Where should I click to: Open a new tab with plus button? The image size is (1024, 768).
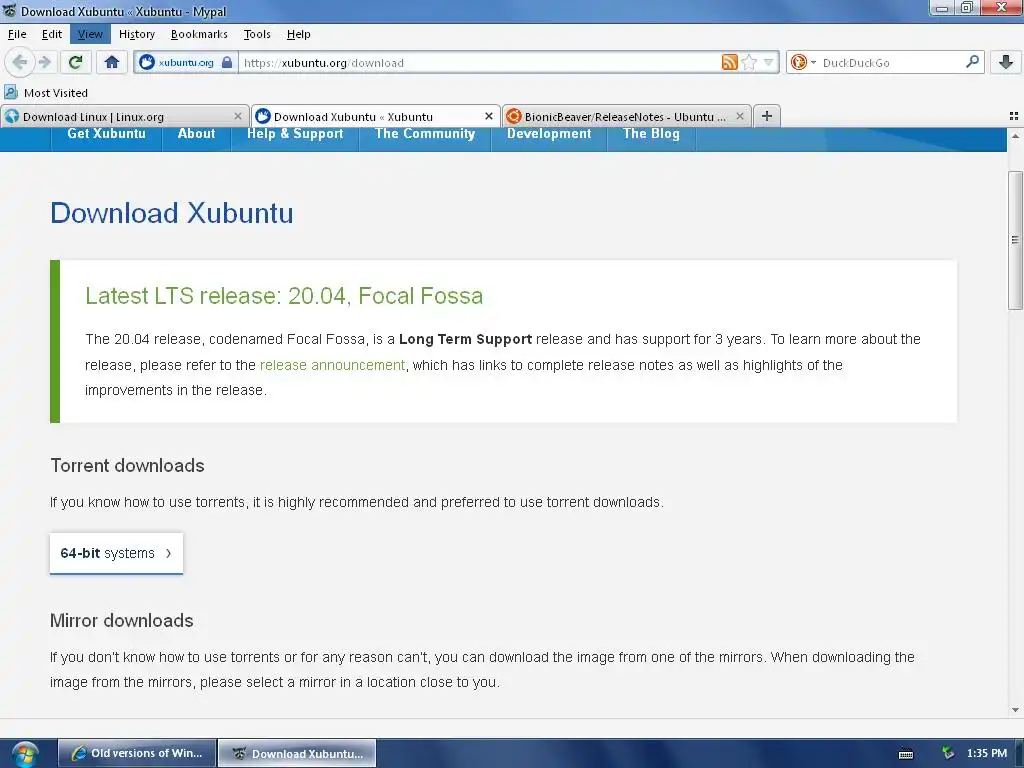[767, 116]
